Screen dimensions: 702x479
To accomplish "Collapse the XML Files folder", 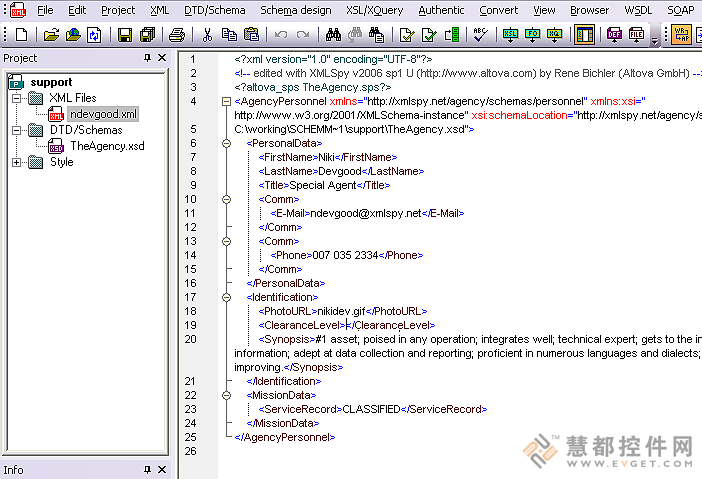I will click(16, 98).
